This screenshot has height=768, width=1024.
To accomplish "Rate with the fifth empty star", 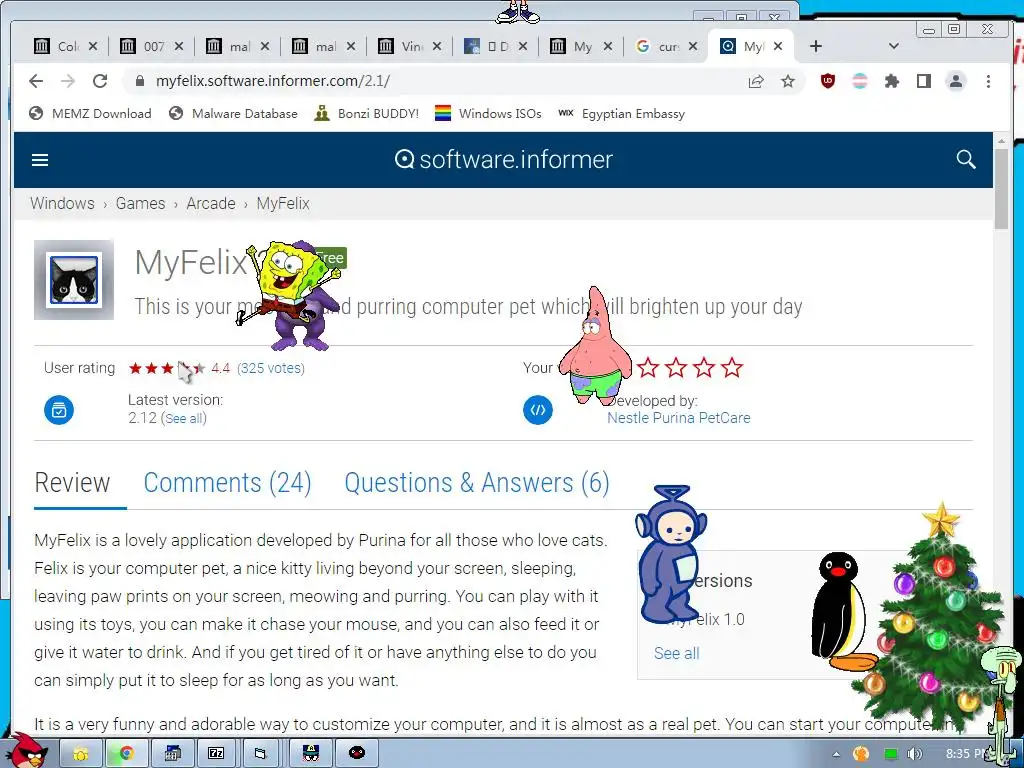I will [732, 368].
